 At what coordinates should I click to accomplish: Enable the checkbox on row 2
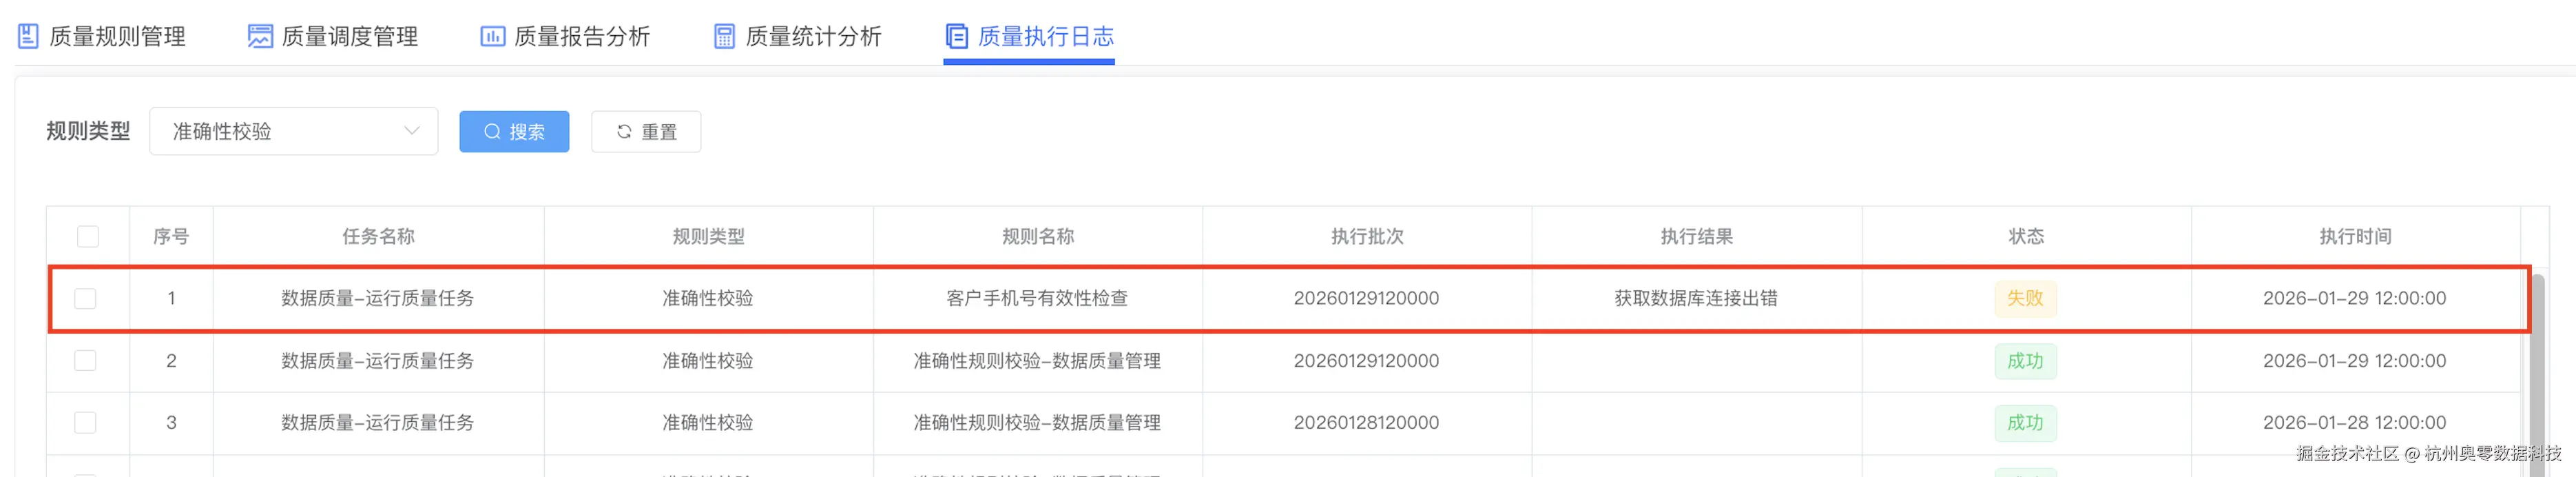pos(88,361)
